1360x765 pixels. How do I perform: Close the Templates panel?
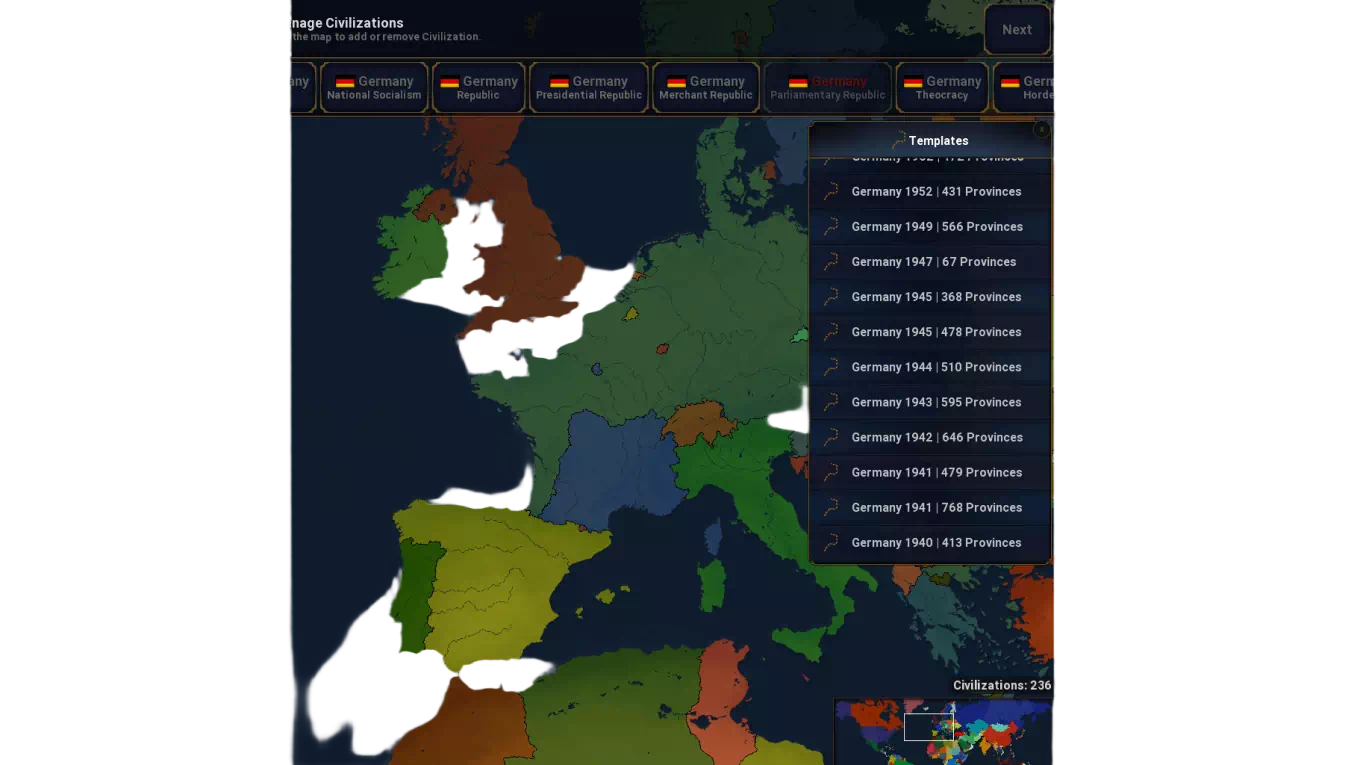coord(1041,129)
